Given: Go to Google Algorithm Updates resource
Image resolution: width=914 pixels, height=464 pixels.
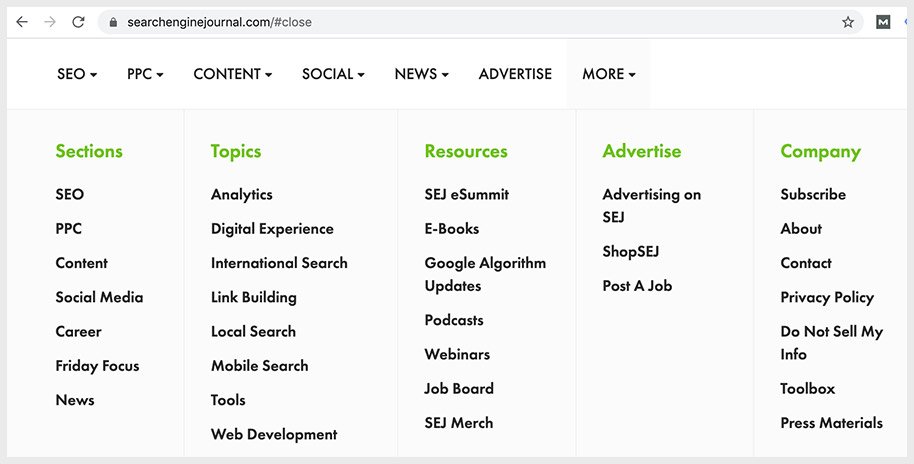Looking at the screenshot, I should point(485,274).
